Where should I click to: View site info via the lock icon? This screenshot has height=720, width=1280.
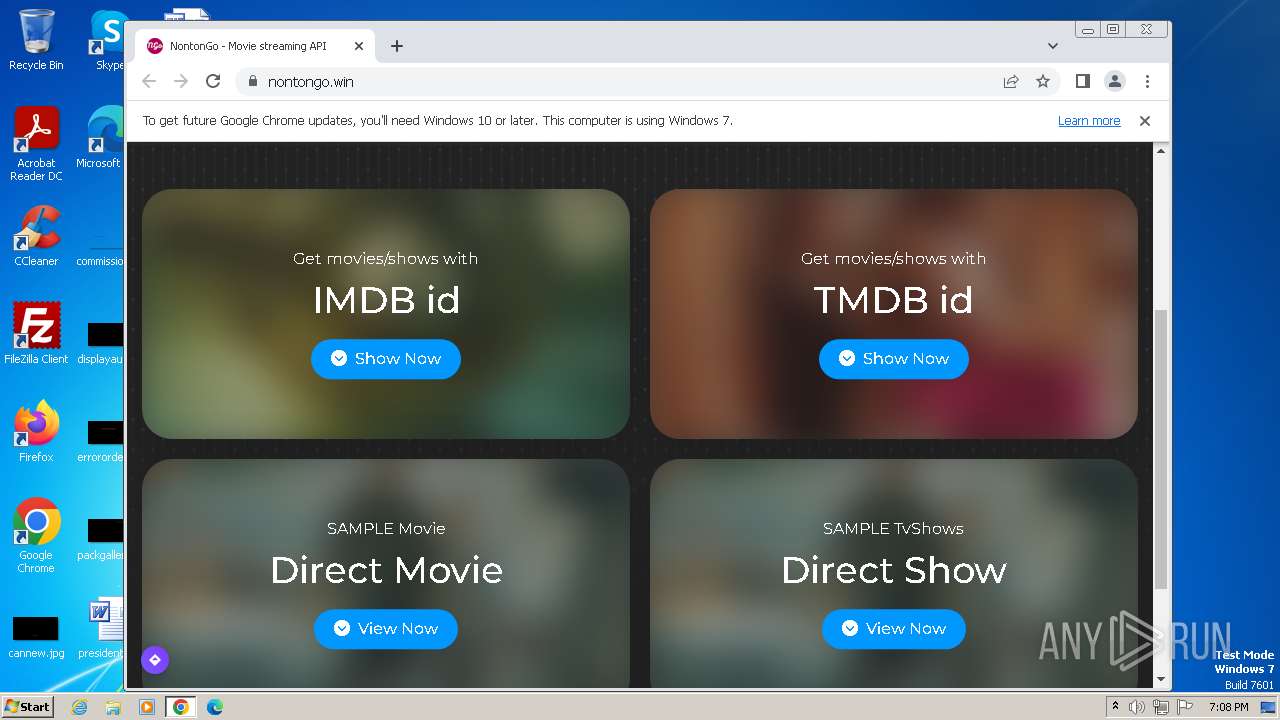[252, 82]
